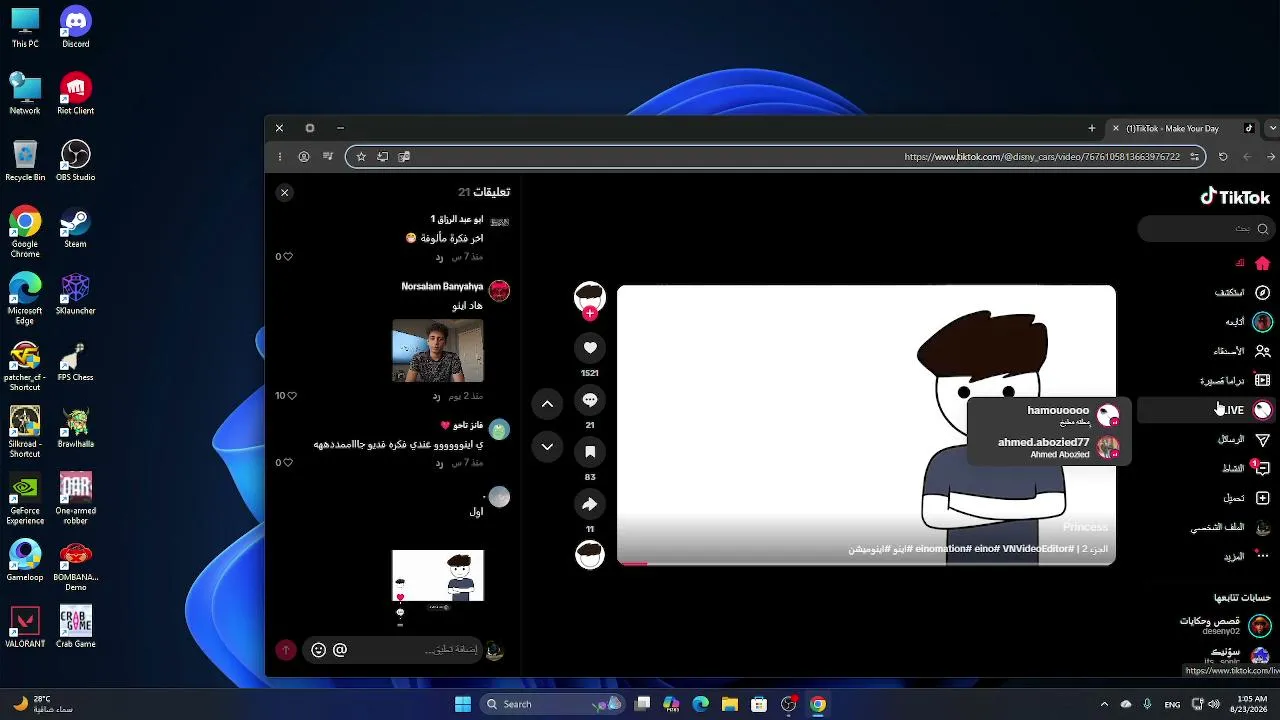Click the TikTok URL address bar

775,156
